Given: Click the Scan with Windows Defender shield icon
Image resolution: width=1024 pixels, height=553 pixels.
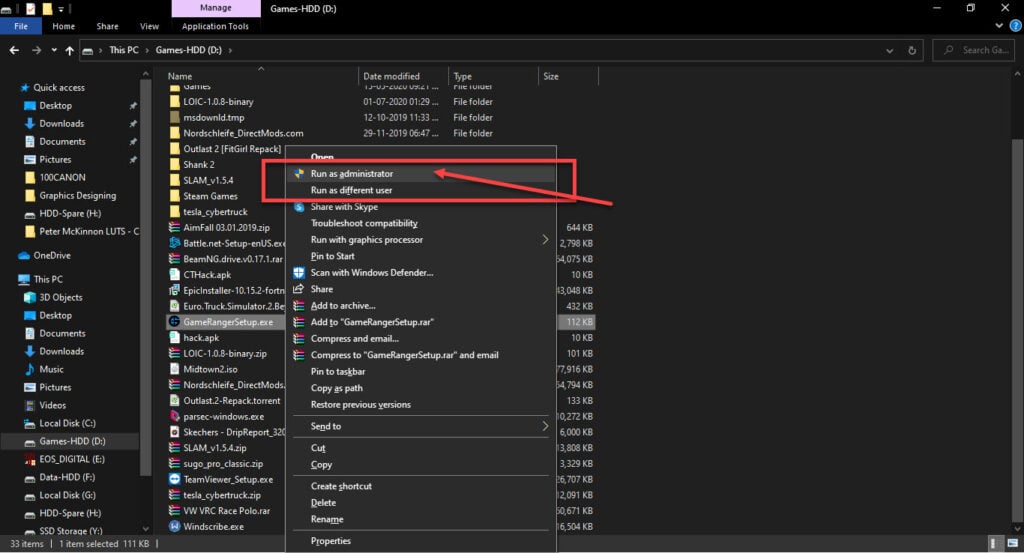Looking at the screenshot, I should pyautogui.click(x=299, y=273).
